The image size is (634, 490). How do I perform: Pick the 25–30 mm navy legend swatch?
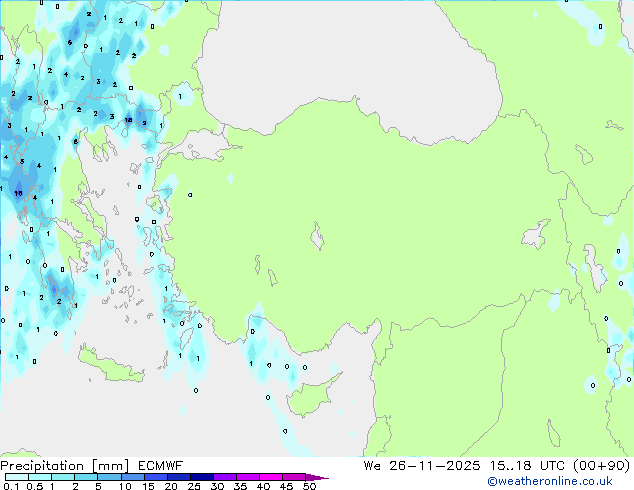point(202,477)
